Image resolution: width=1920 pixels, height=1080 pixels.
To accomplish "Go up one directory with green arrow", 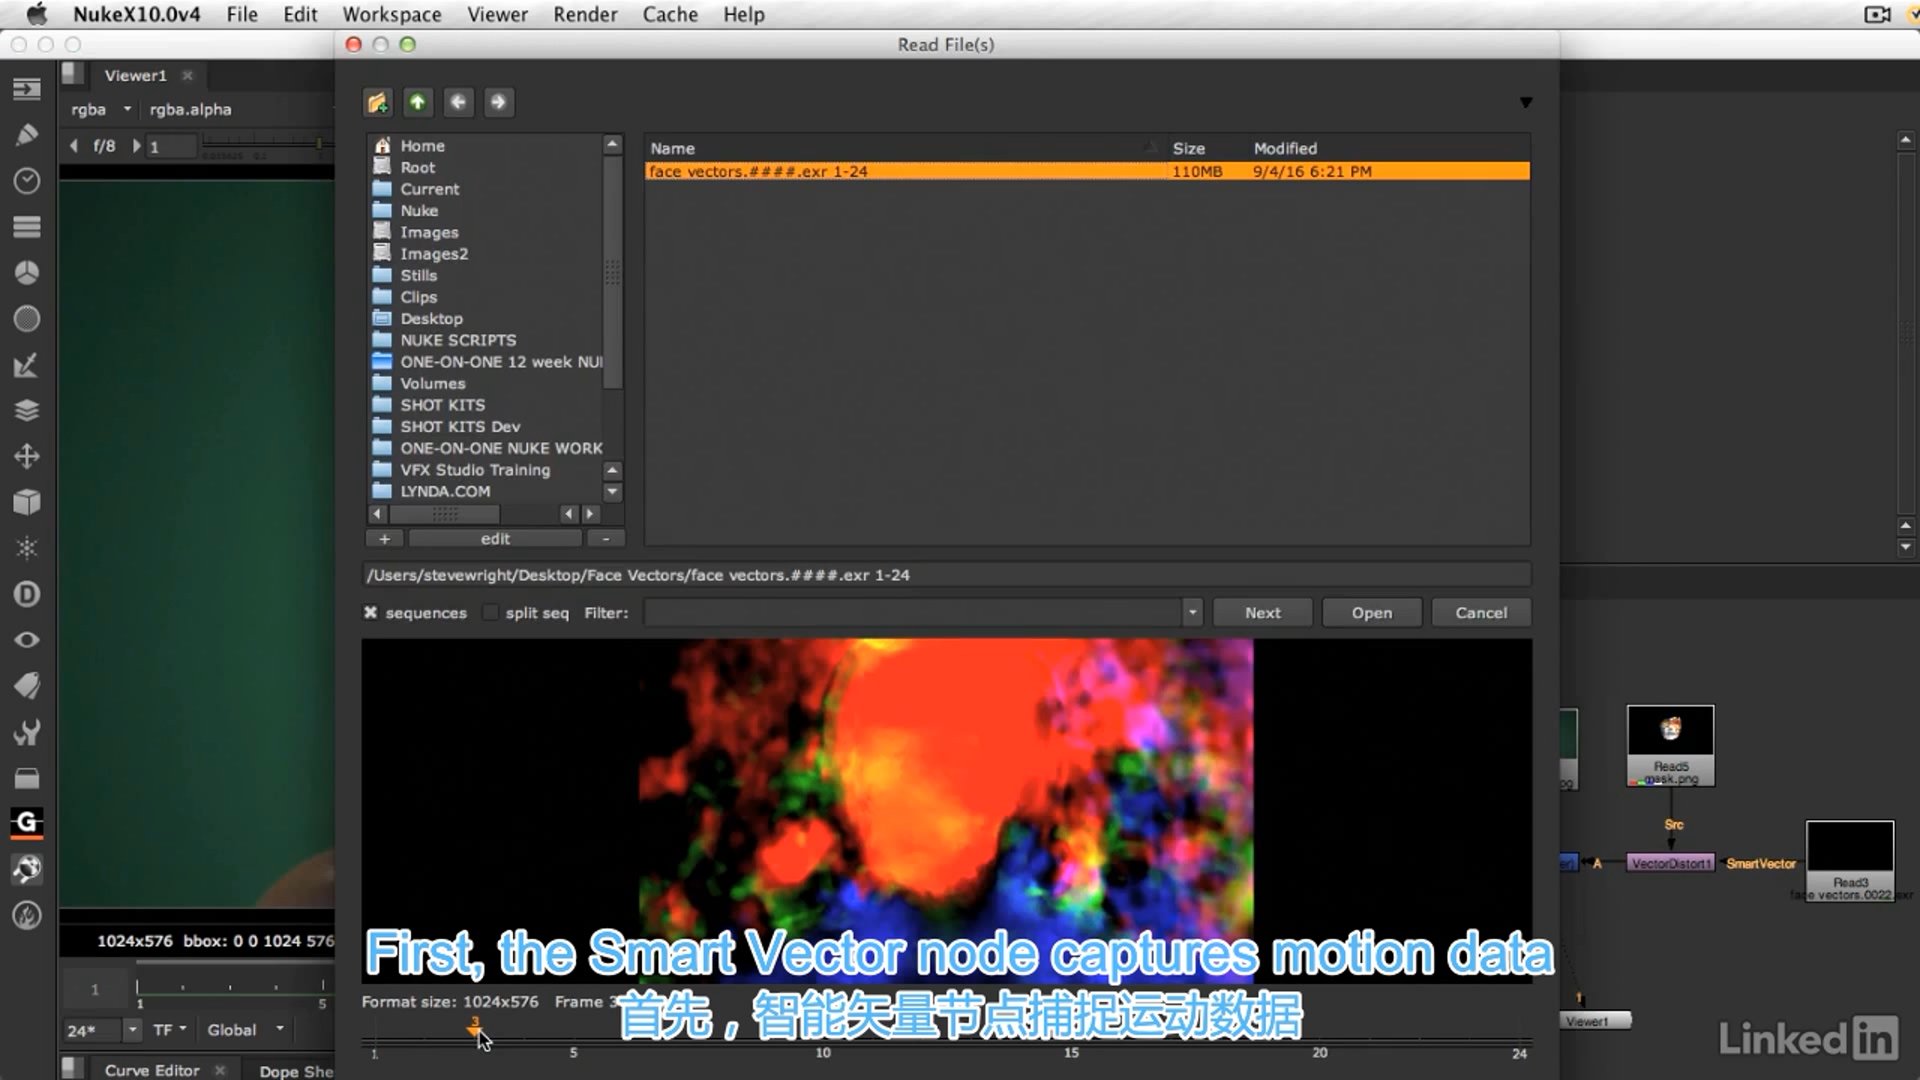I will 418,102.
